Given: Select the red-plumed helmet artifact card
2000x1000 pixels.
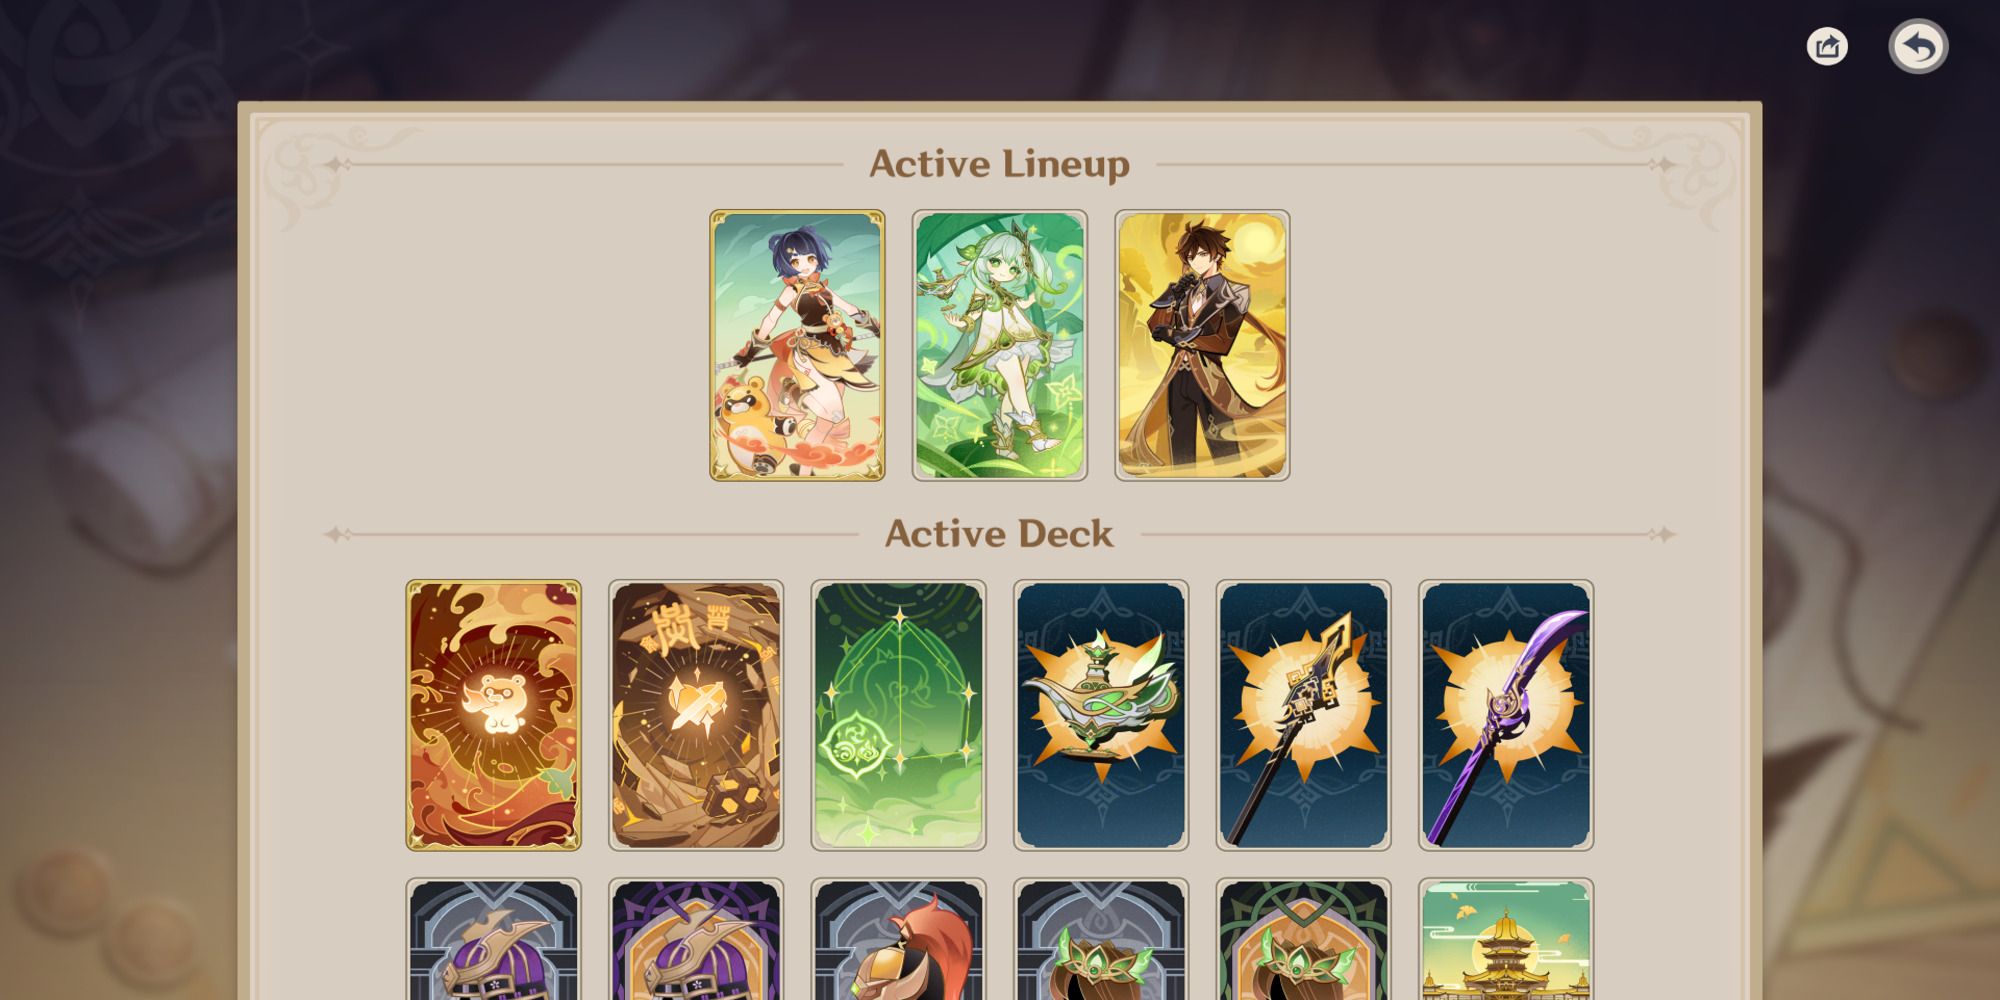Looking at the screenshot, I should point(898,939).
